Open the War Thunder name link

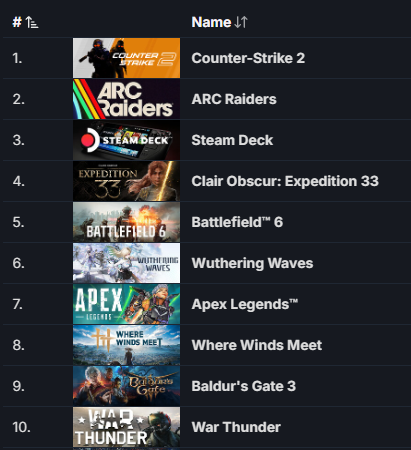tap(236, 427)
